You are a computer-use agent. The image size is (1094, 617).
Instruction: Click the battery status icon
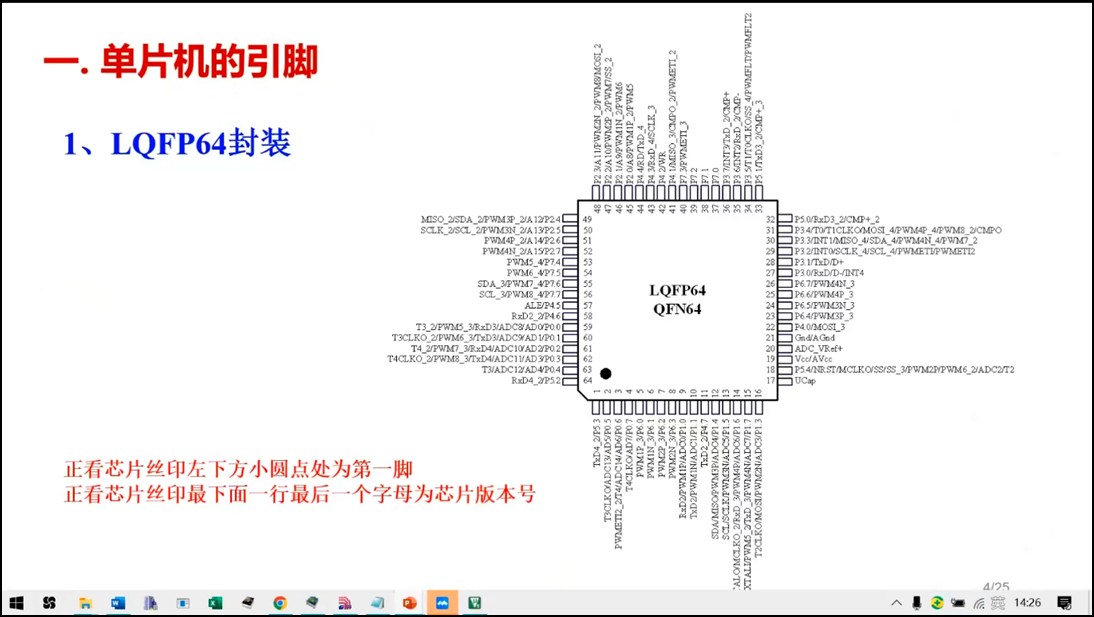[958, 603]
